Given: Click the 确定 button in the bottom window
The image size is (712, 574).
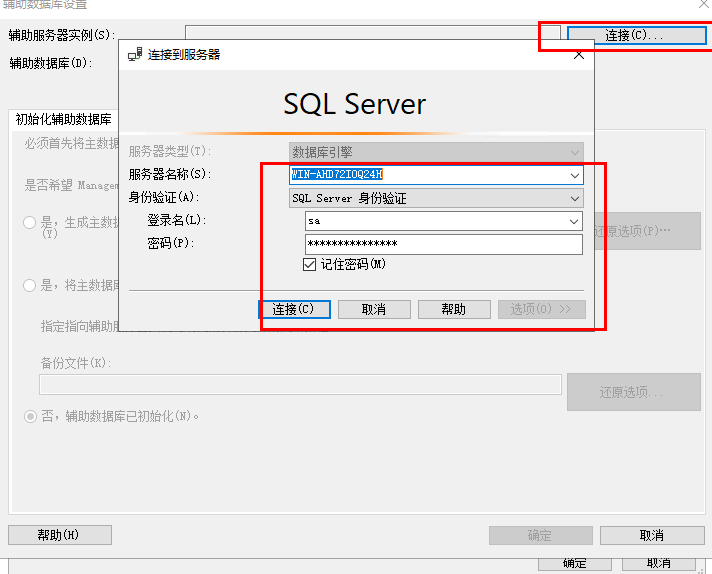Looking at the screenshot, I should click(574, 564).
